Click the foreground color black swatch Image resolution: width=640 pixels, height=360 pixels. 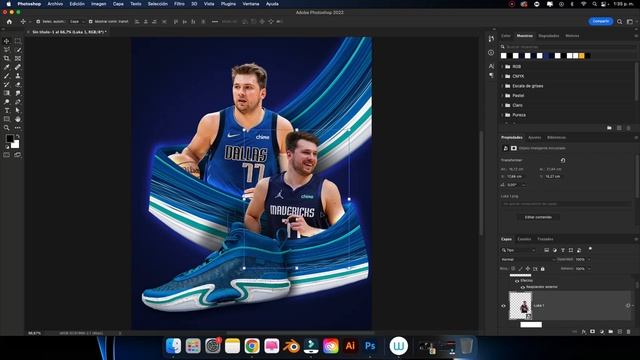[x=10, y=139]
